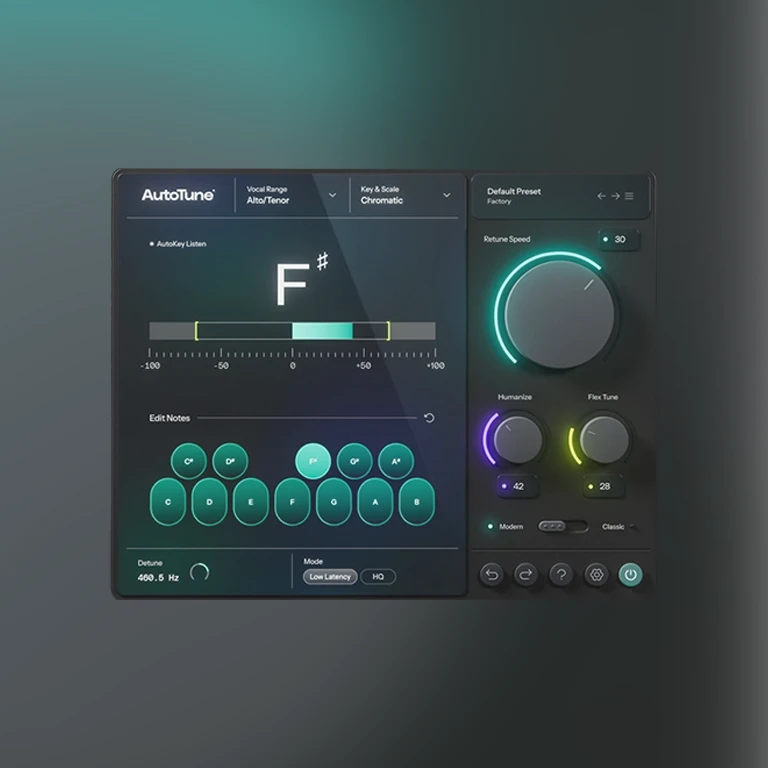Click the Detune frequency value field
768x768 pixels.
click(159, 578)
